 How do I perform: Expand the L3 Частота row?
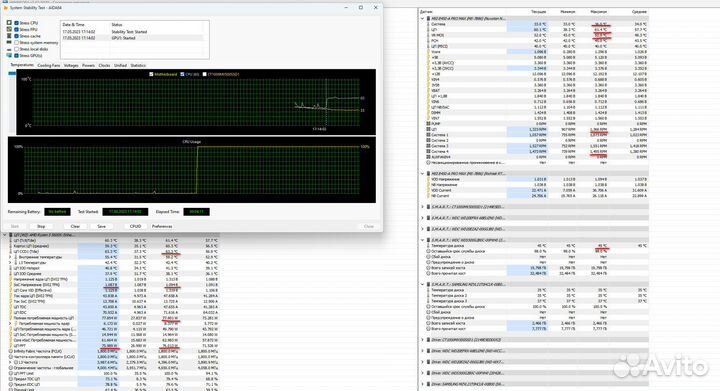(x=10, y=362)
